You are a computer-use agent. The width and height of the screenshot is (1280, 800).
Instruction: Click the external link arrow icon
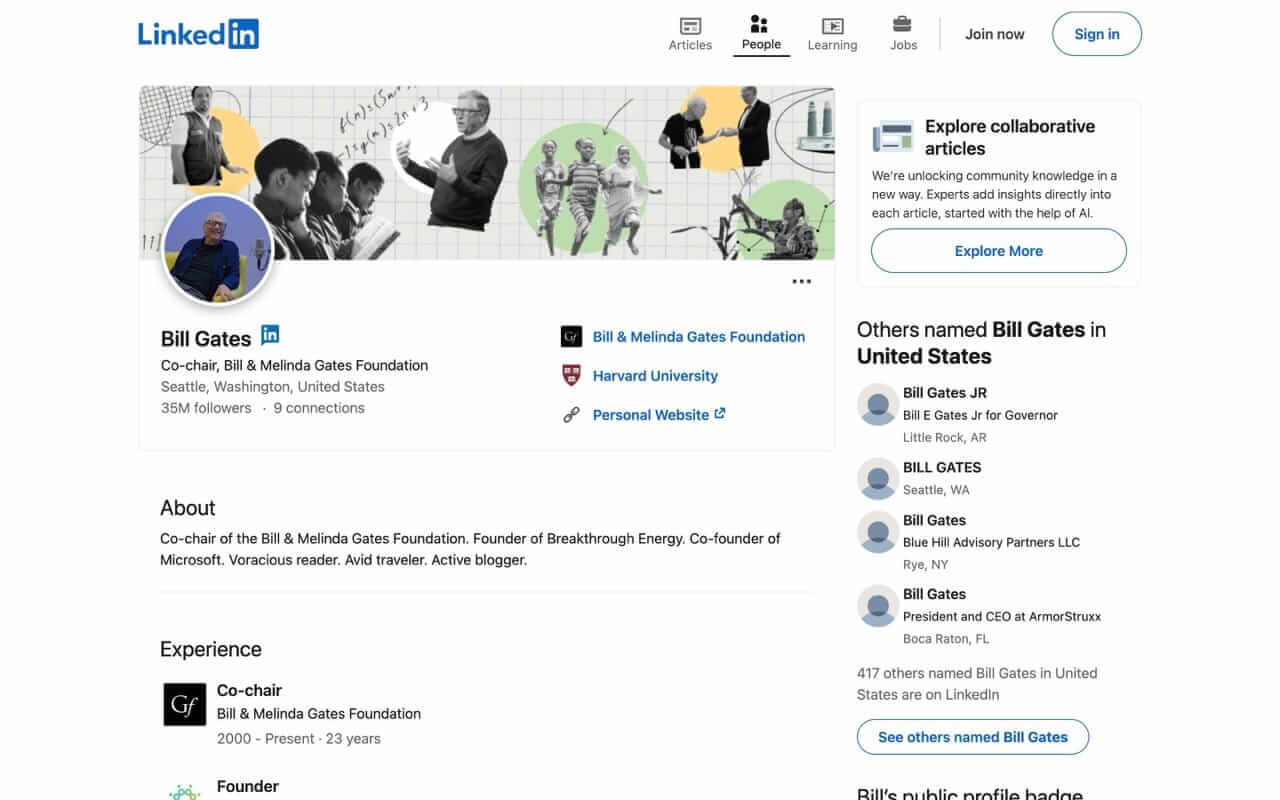719,414
